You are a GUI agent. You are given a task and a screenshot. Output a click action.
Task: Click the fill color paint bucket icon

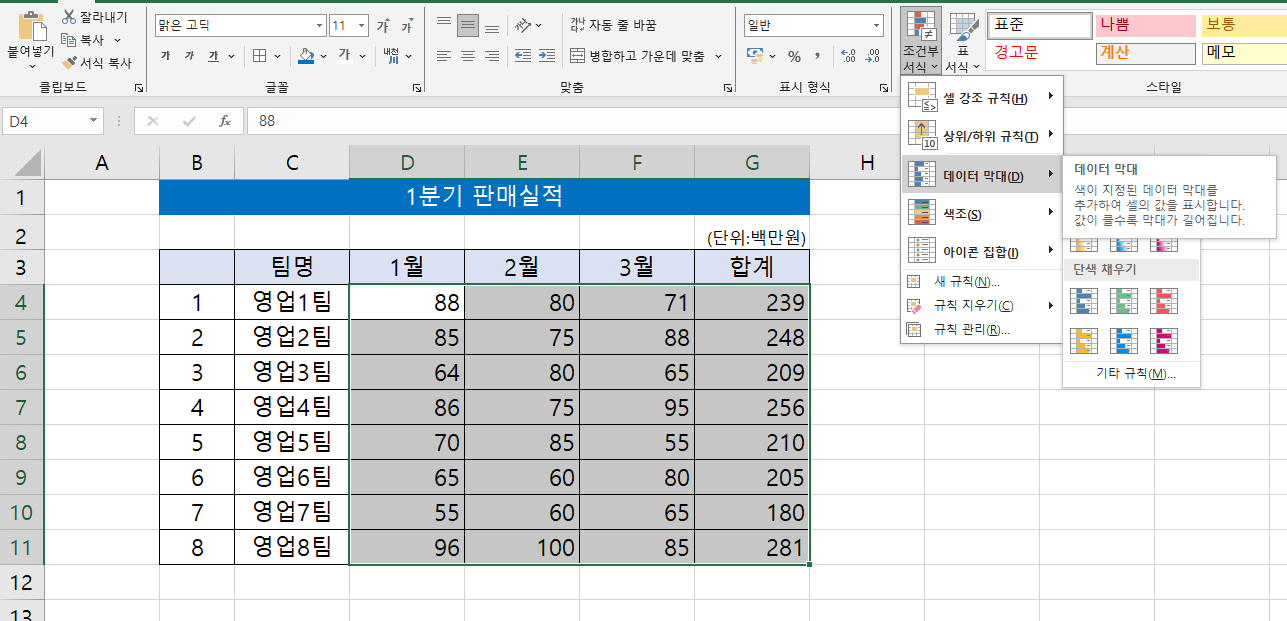point(308,56)
